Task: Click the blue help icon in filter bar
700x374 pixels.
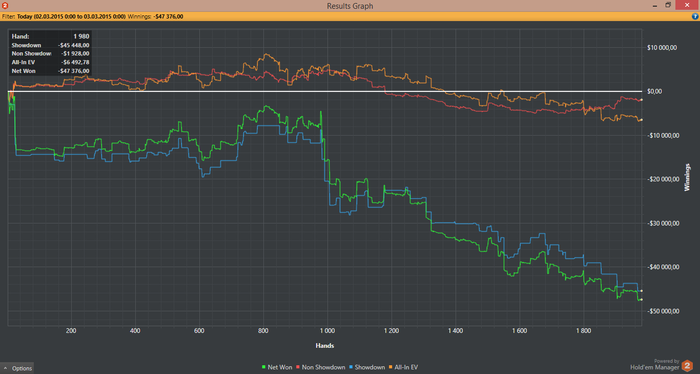Action: pyautogui.click(x=695, y=17)
